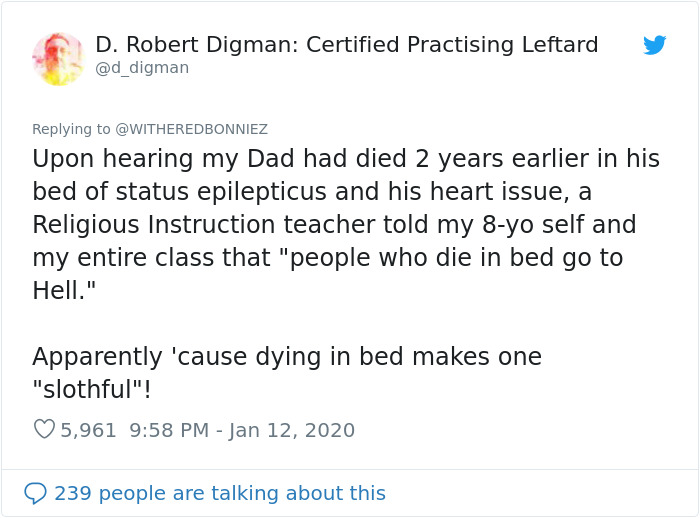Screen dimensions: 700x518
Task: Click the 9:58 PM timestamp
Action: (168, 430)
